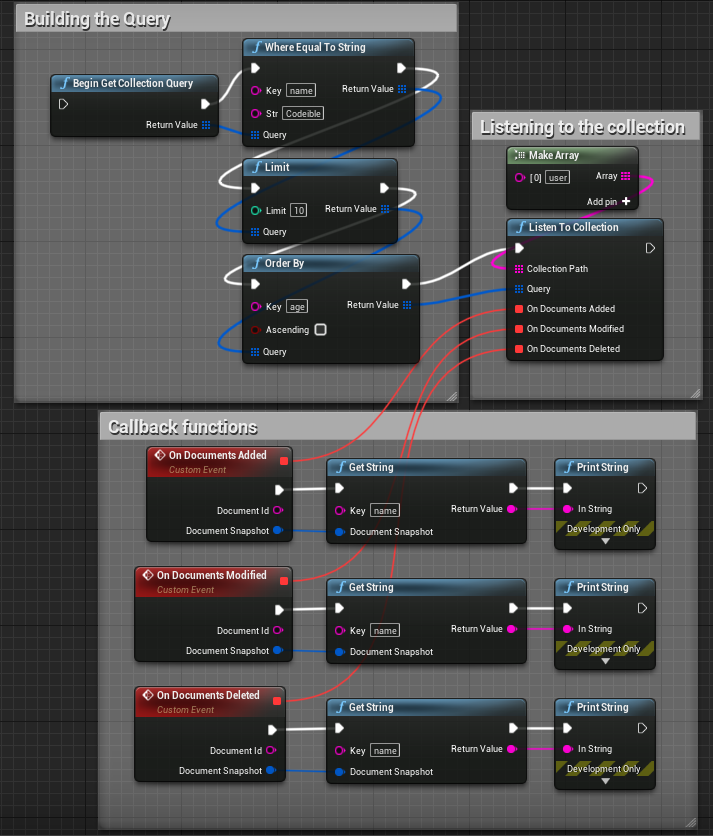Select the Limit node title bar
The image size is (713, 836).
point(320,167)
